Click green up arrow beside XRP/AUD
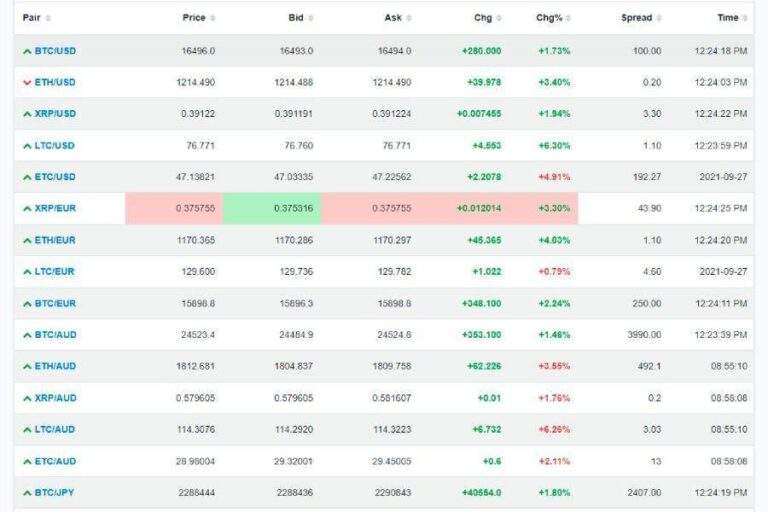Screen dimensions: 768x512 (27, 398)
